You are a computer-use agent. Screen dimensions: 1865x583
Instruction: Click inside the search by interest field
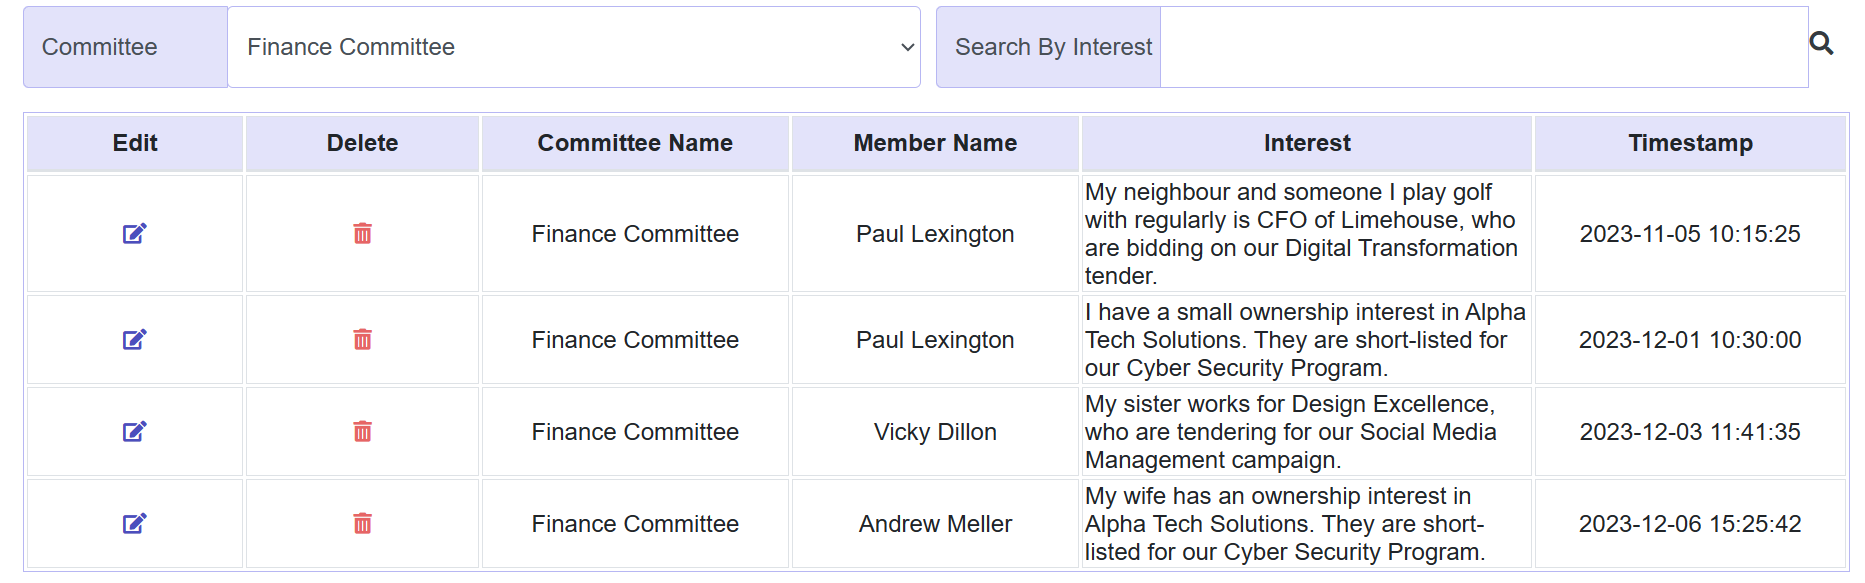click(1480, 46)
